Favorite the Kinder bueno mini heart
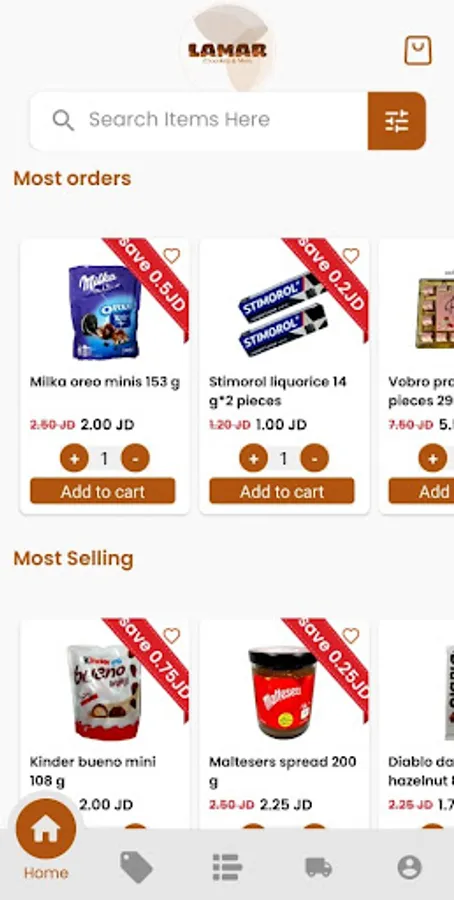Screen dimensions: 454x900 tap(172, 635)
